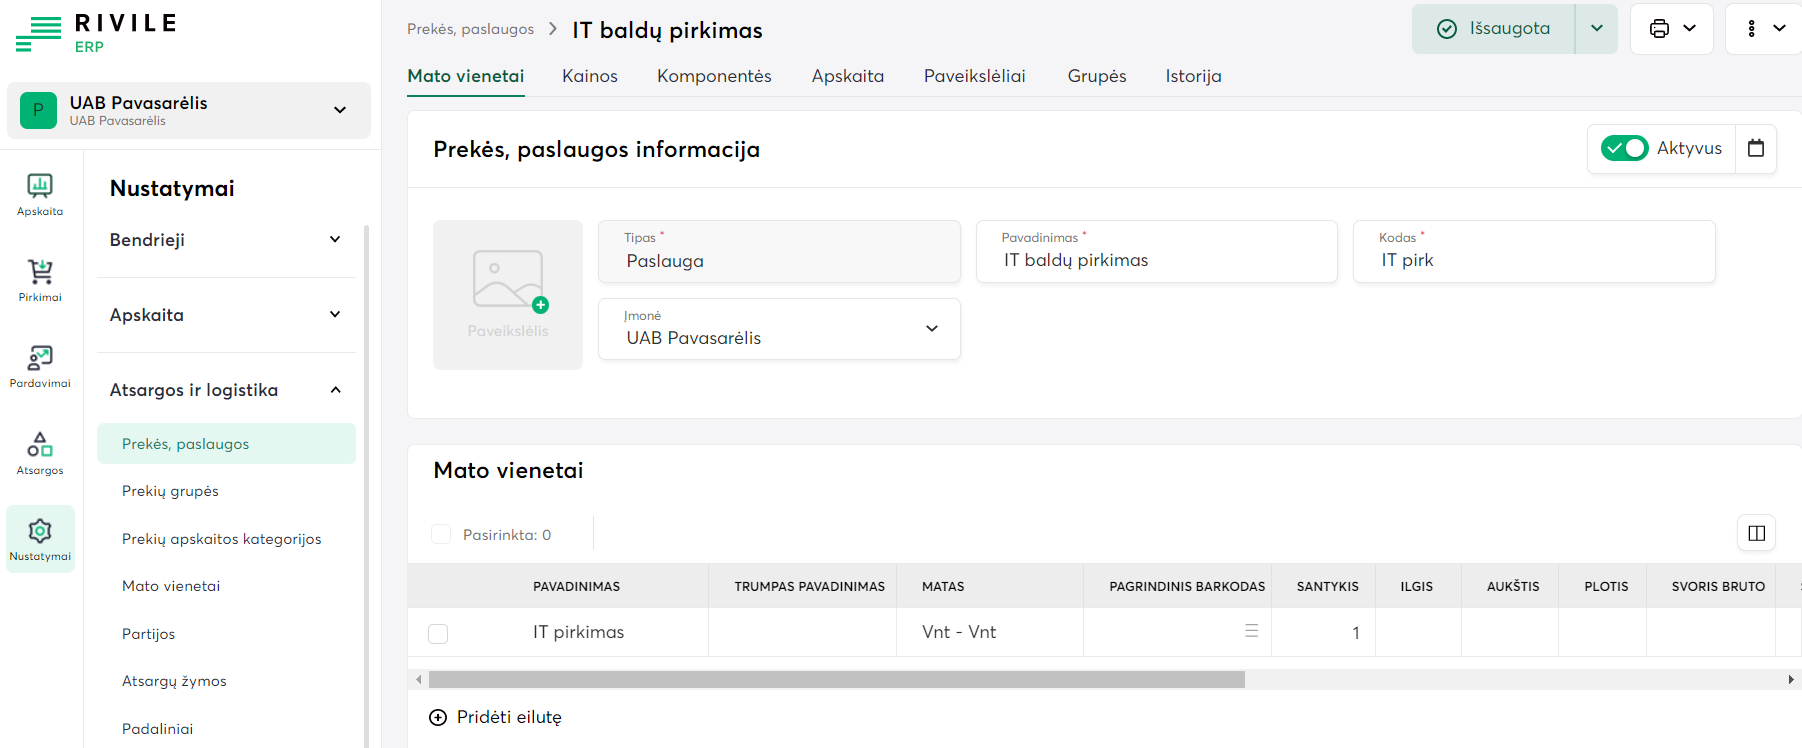Image resolution: width=1802 pixels, height=748 pixels.
Task: Click the horizontal table scrollbar thumb
Action: tap(837, 680)
